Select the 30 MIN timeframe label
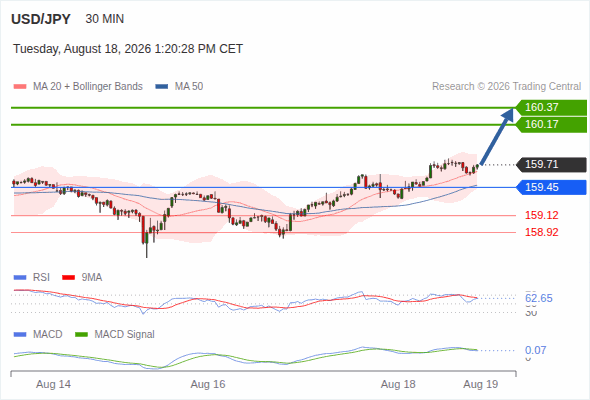Image resolution: width=590 pixels, height=400 pixels. pyautogui.click(x=105, y=19)
